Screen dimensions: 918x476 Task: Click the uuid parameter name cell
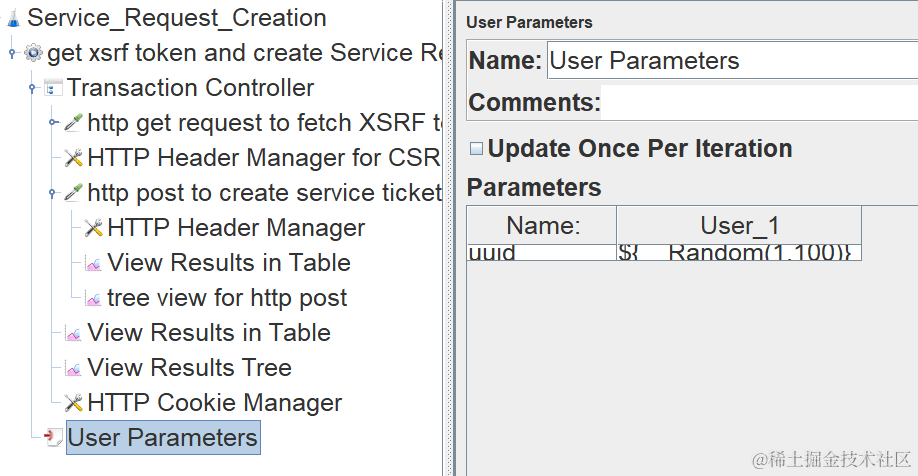click(x=542, y=252)
